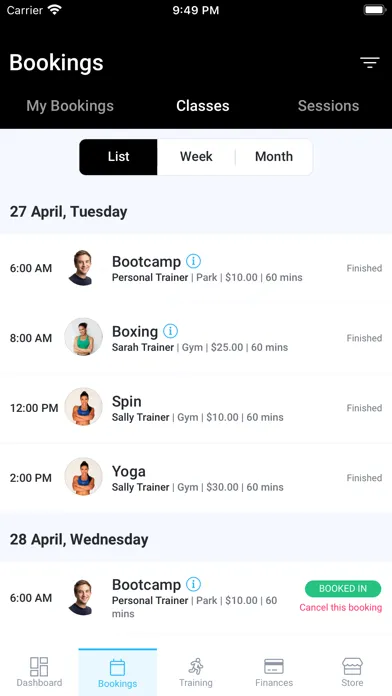
Task: Switch view to Month
Action: point(274,157)
